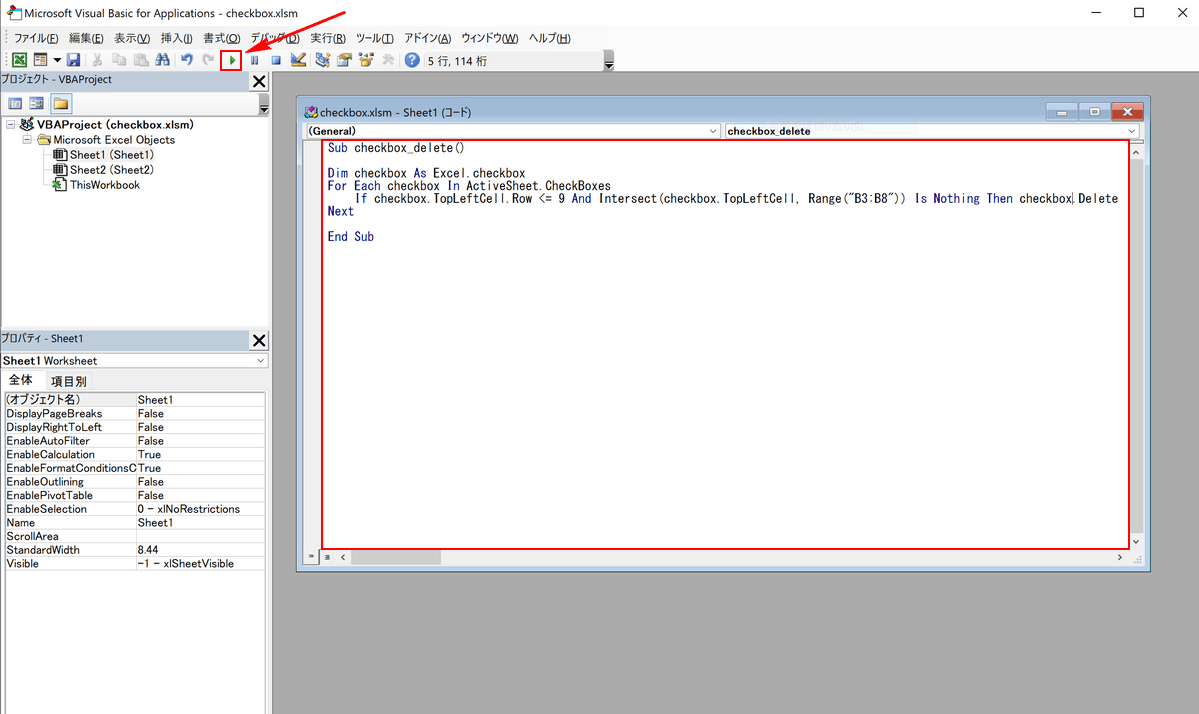Toggle Design Mode in the toolbar
1199x714 pixels.
click(x=298, y=60)
